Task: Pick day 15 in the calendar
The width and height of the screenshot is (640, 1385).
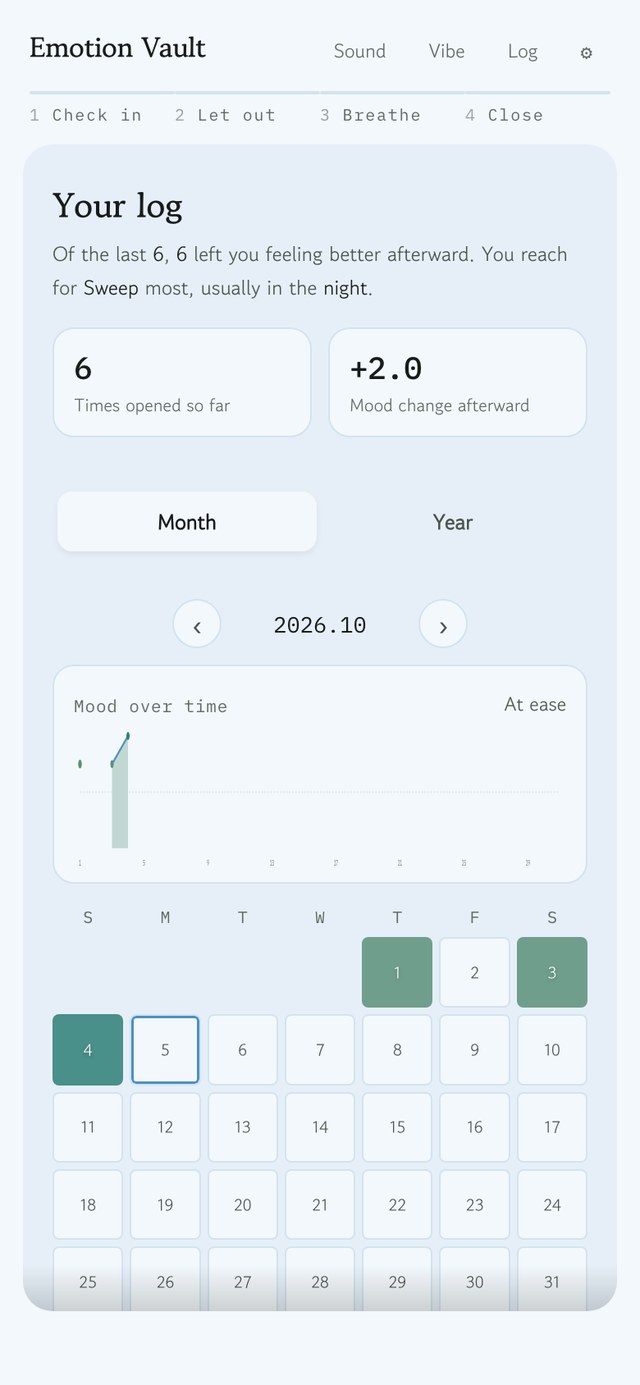Action: [397, 1127]
